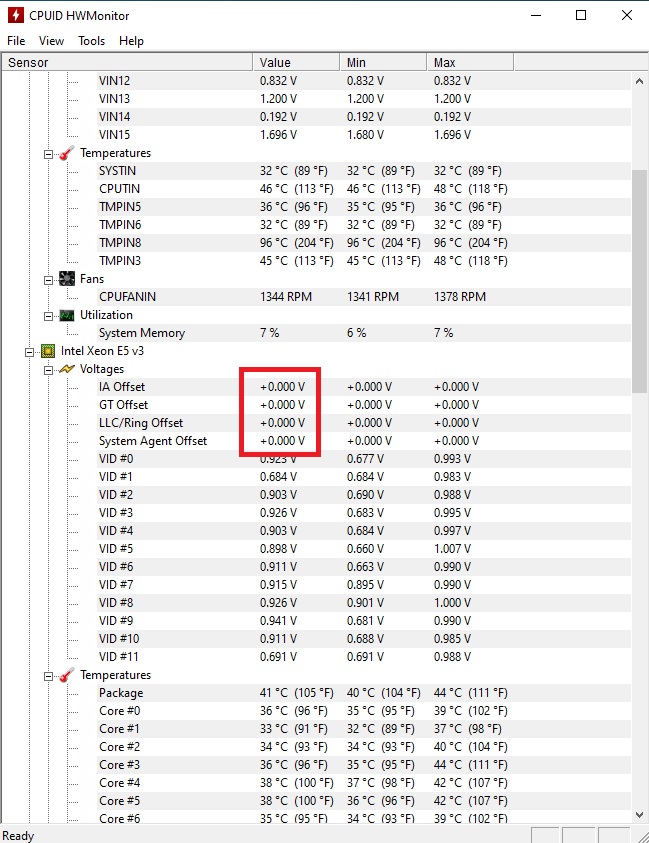649x843 pixels.
Task: Click the lower CPU Temperatures thermometer icon
Action: (67, 675)
